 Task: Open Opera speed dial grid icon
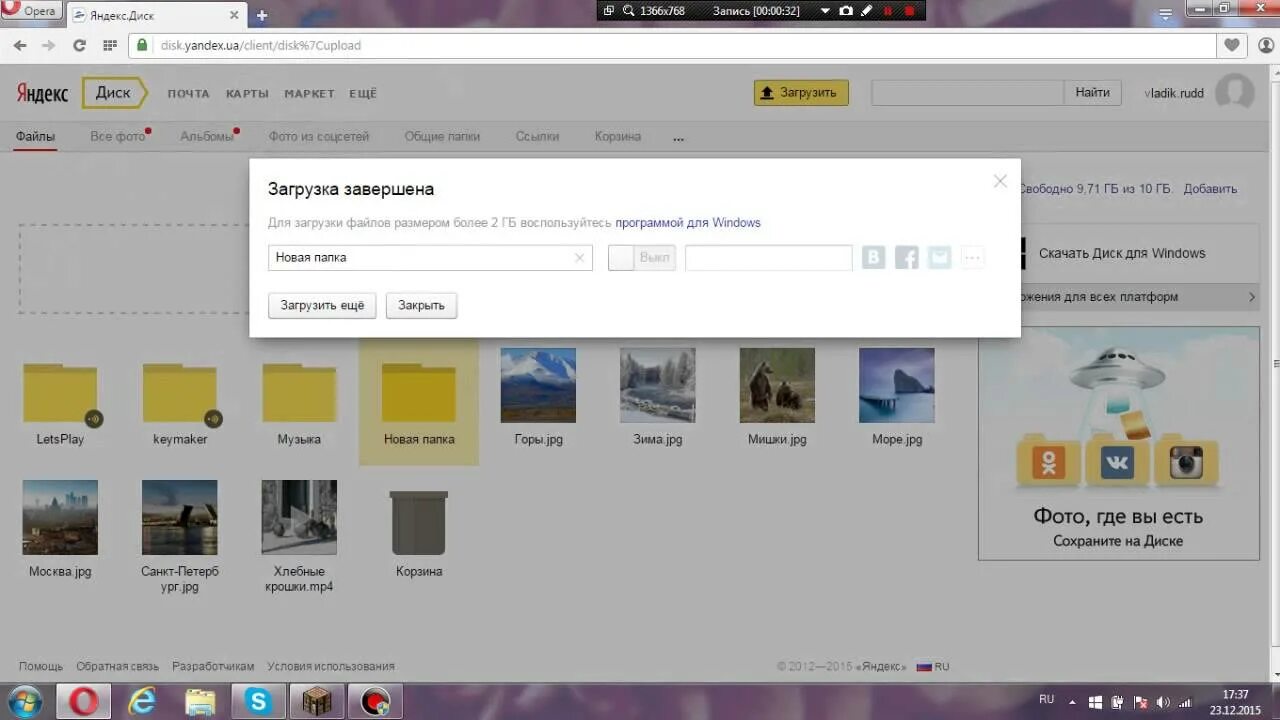tap(110, 45)
